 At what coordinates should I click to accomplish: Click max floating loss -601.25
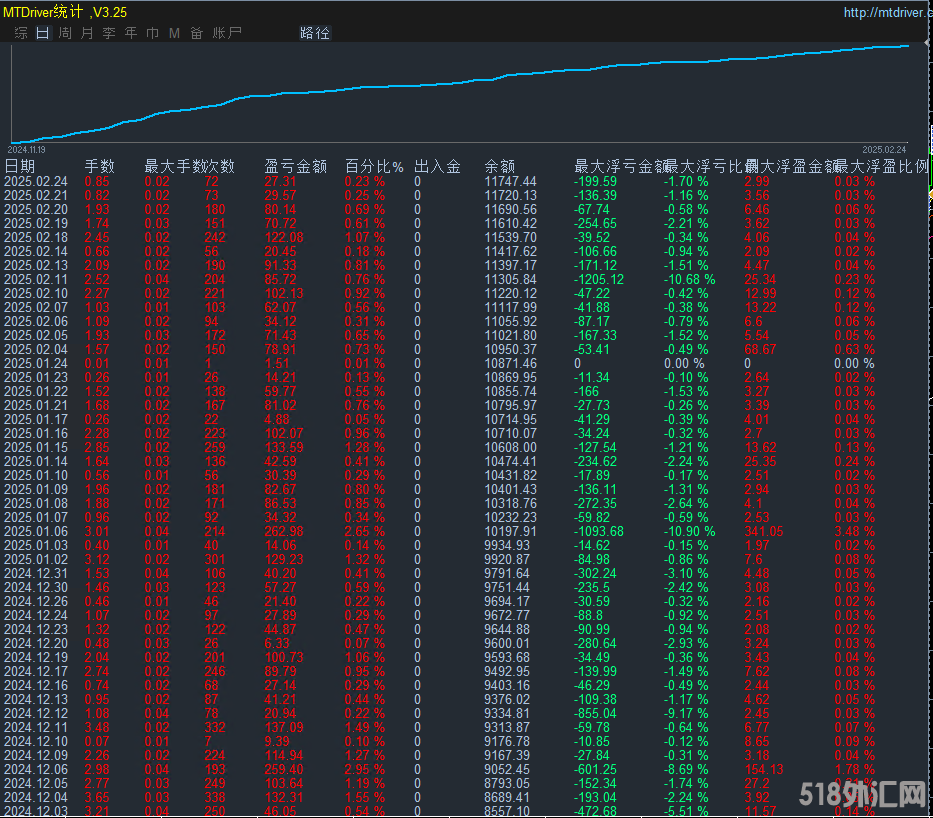595,769
